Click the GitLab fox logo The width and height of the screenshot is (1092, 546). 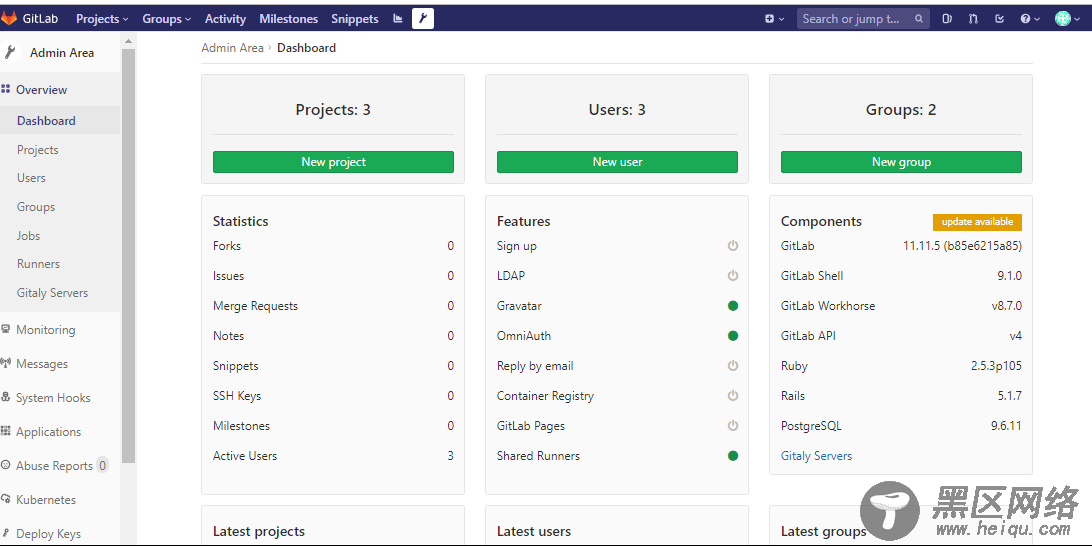pos(8,19)
